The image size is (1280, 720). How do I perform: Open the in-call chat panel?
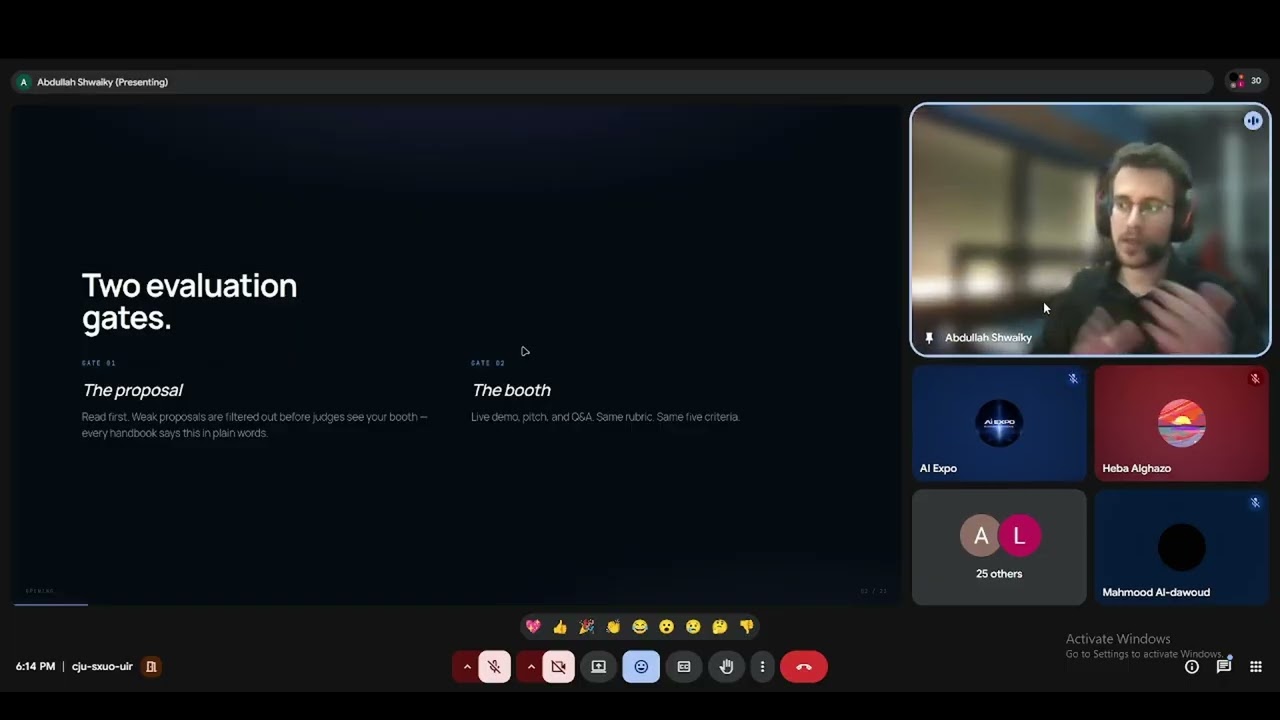[1224, 667]
